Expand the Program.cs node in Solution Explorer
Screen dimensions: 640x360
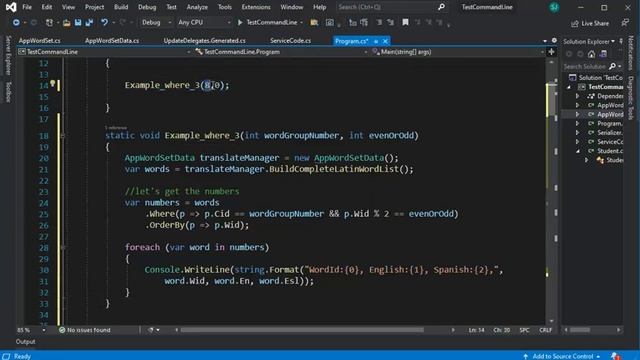pyautogui.click(x=578, y=123)
